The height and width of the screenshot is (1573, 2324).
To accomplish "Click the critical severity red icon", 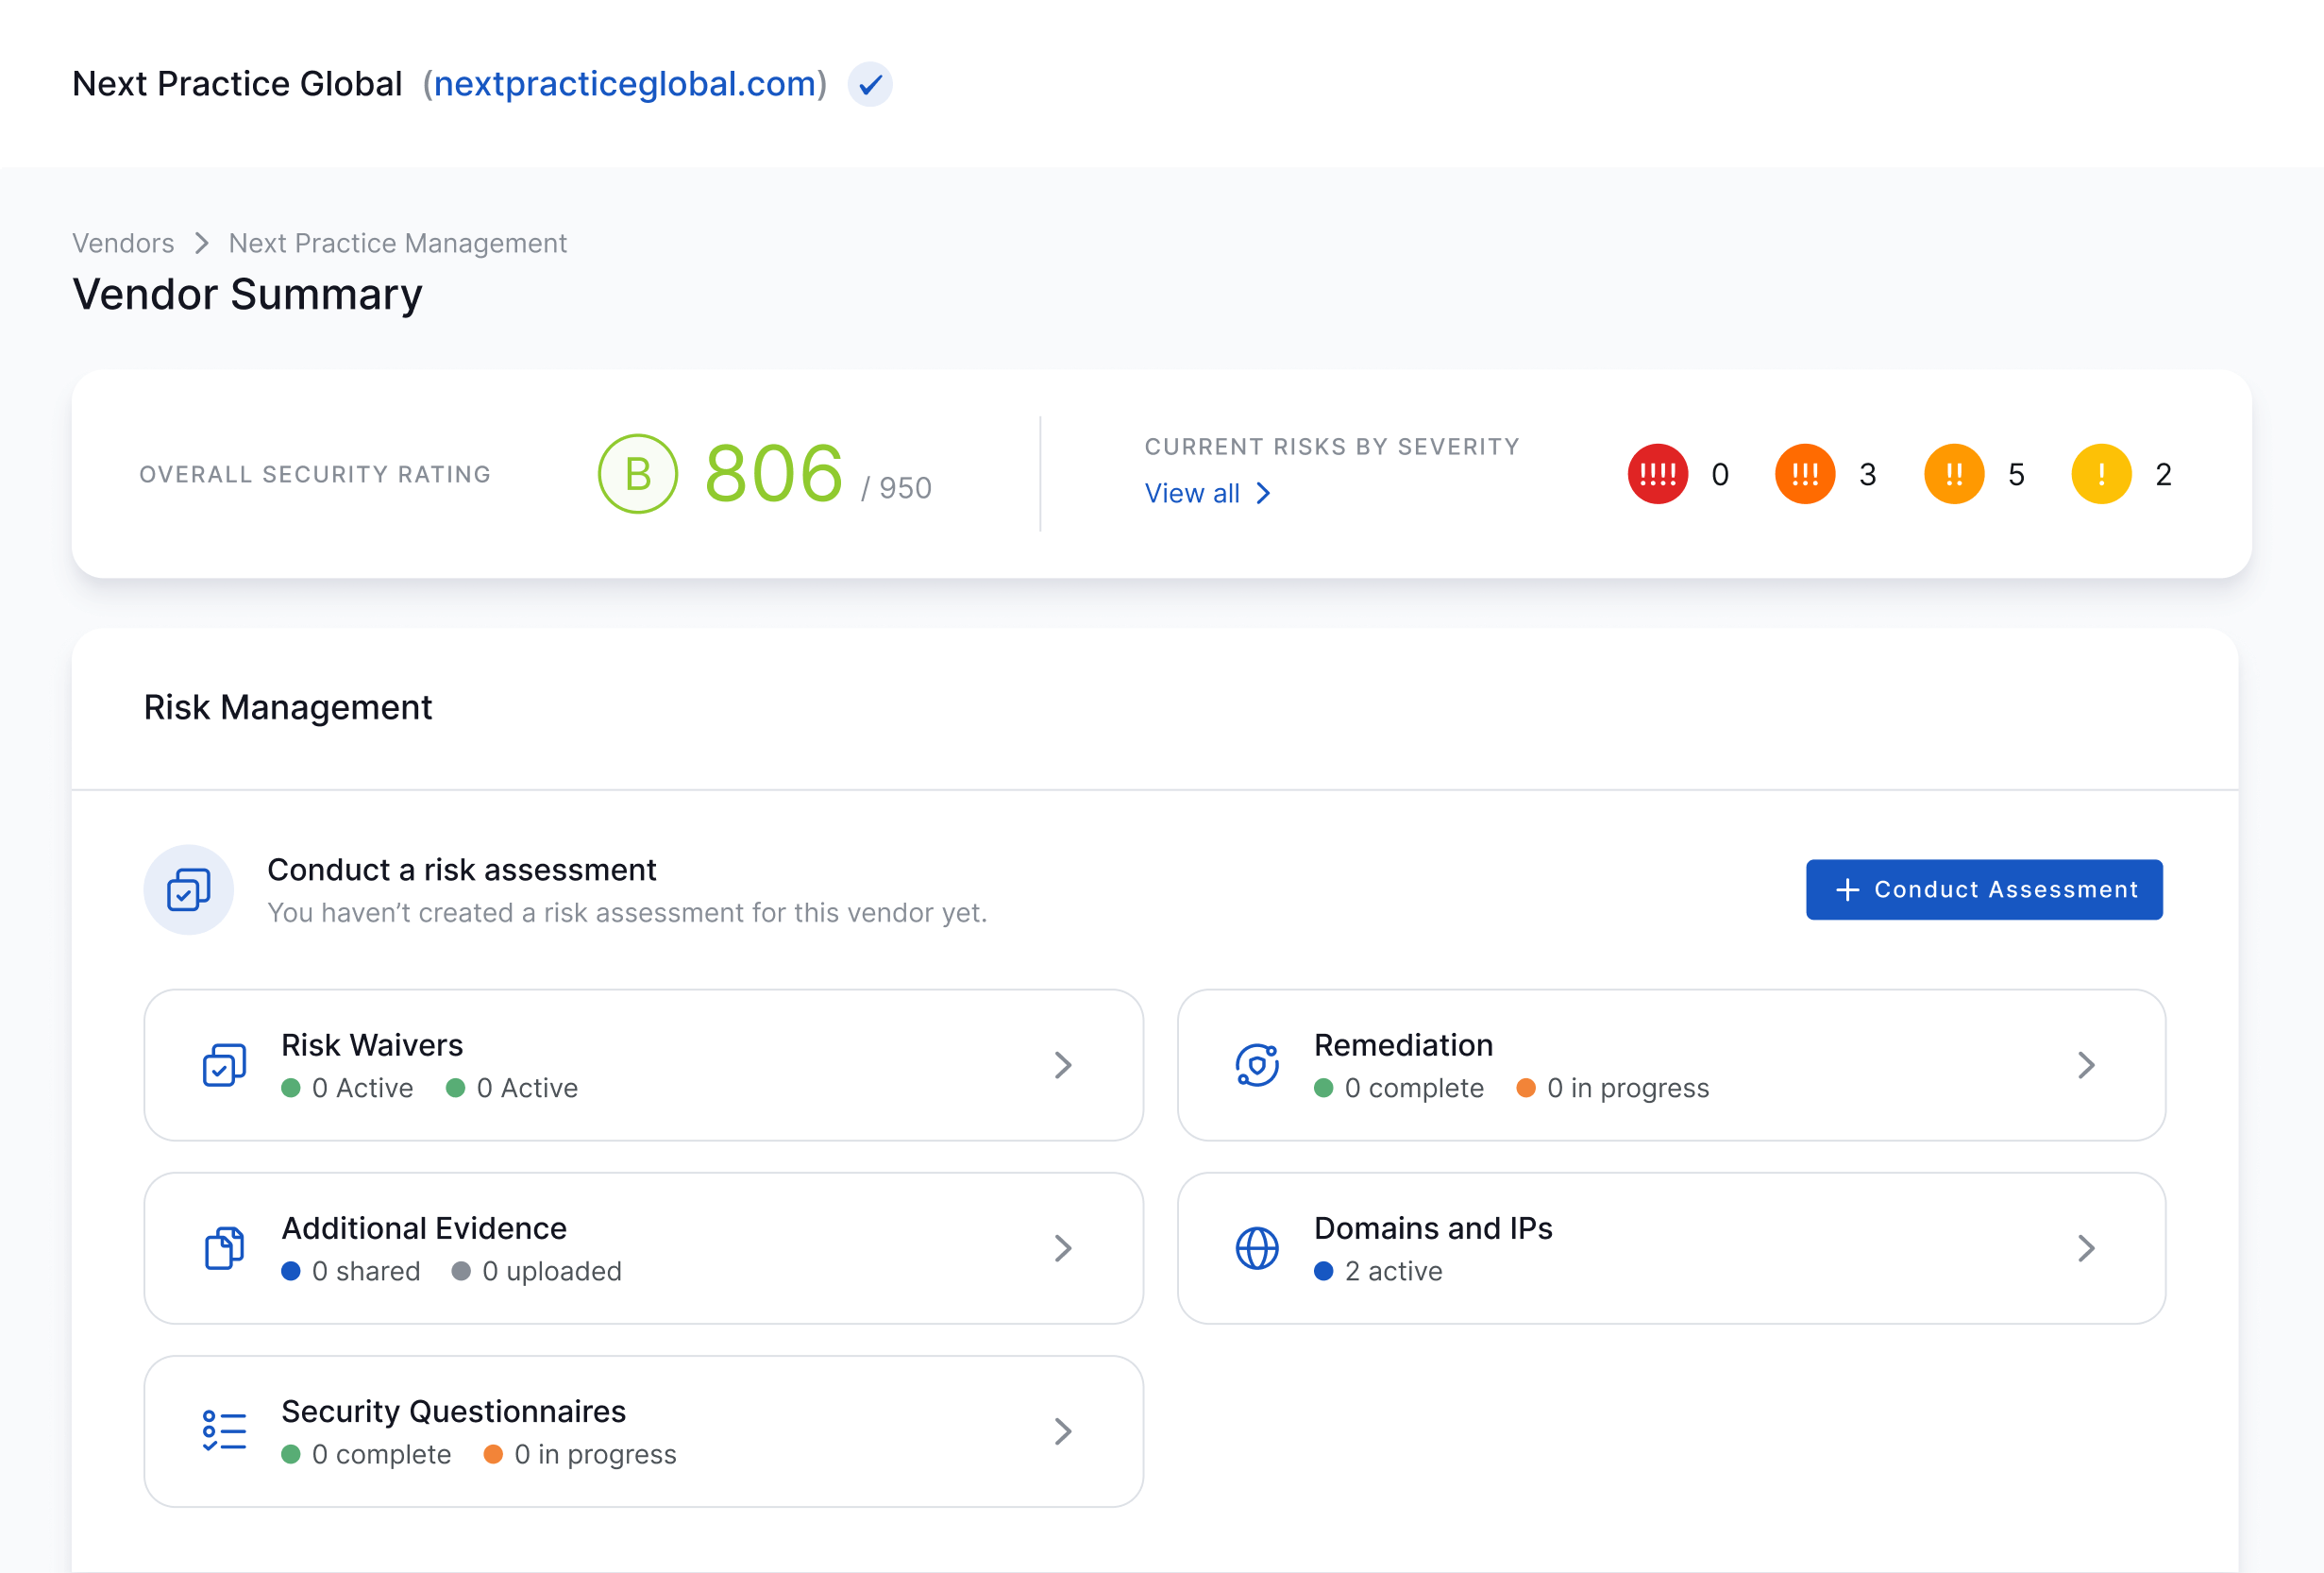I will point(1657,474).
